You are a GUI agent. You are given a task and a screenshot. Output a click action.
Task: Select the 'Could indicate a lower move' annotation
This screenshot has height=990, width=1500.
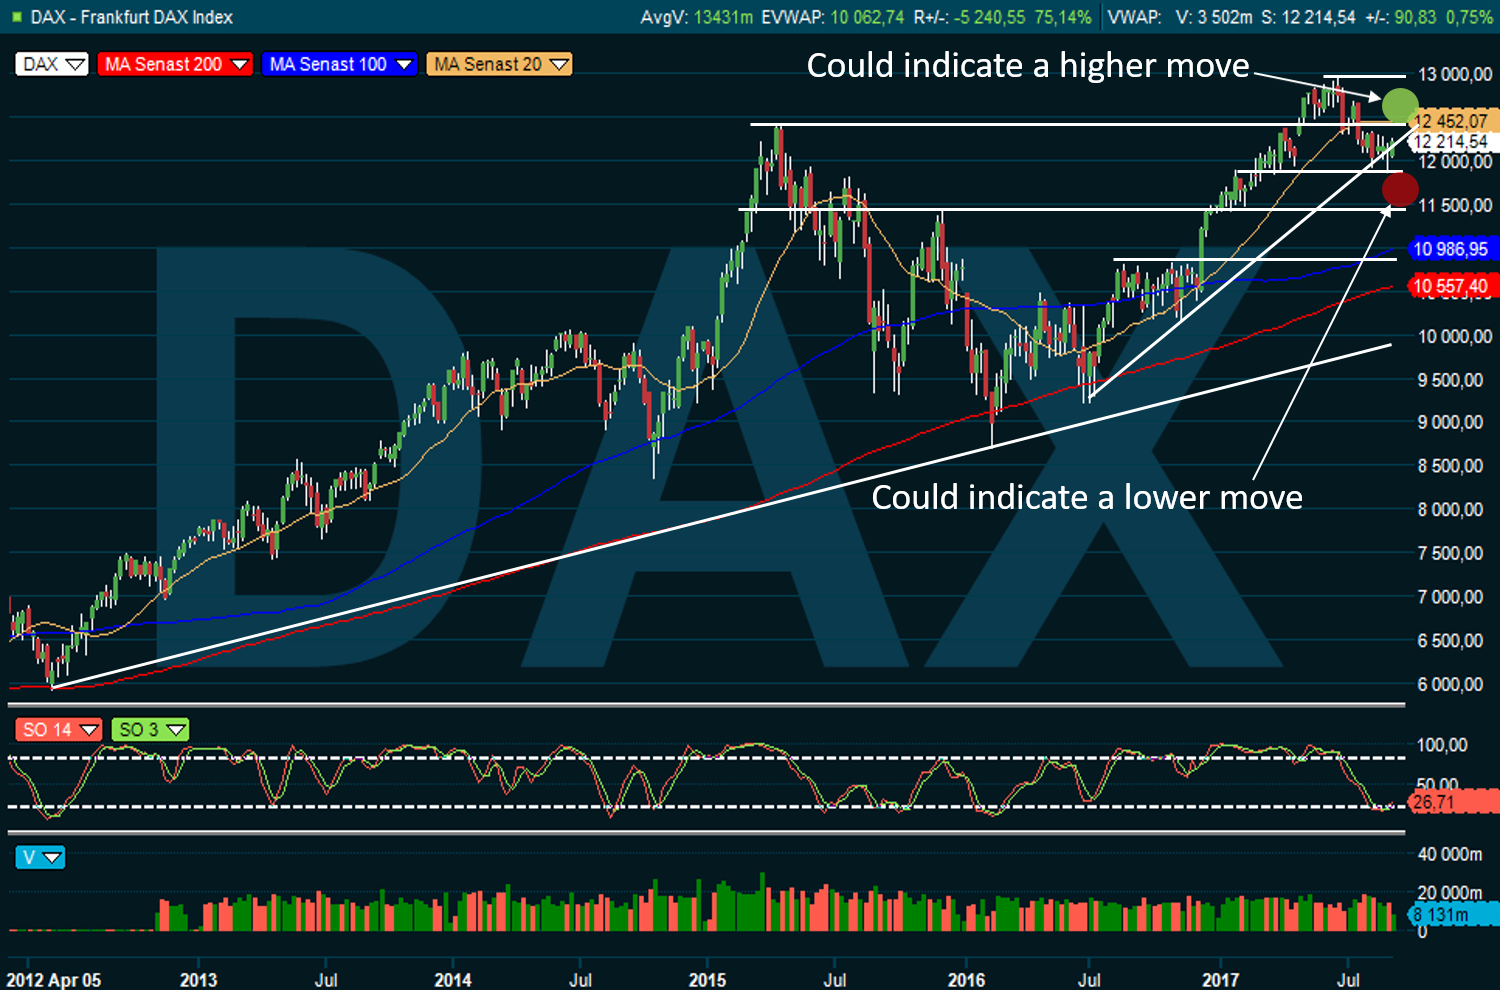(x=1087, y=497)
